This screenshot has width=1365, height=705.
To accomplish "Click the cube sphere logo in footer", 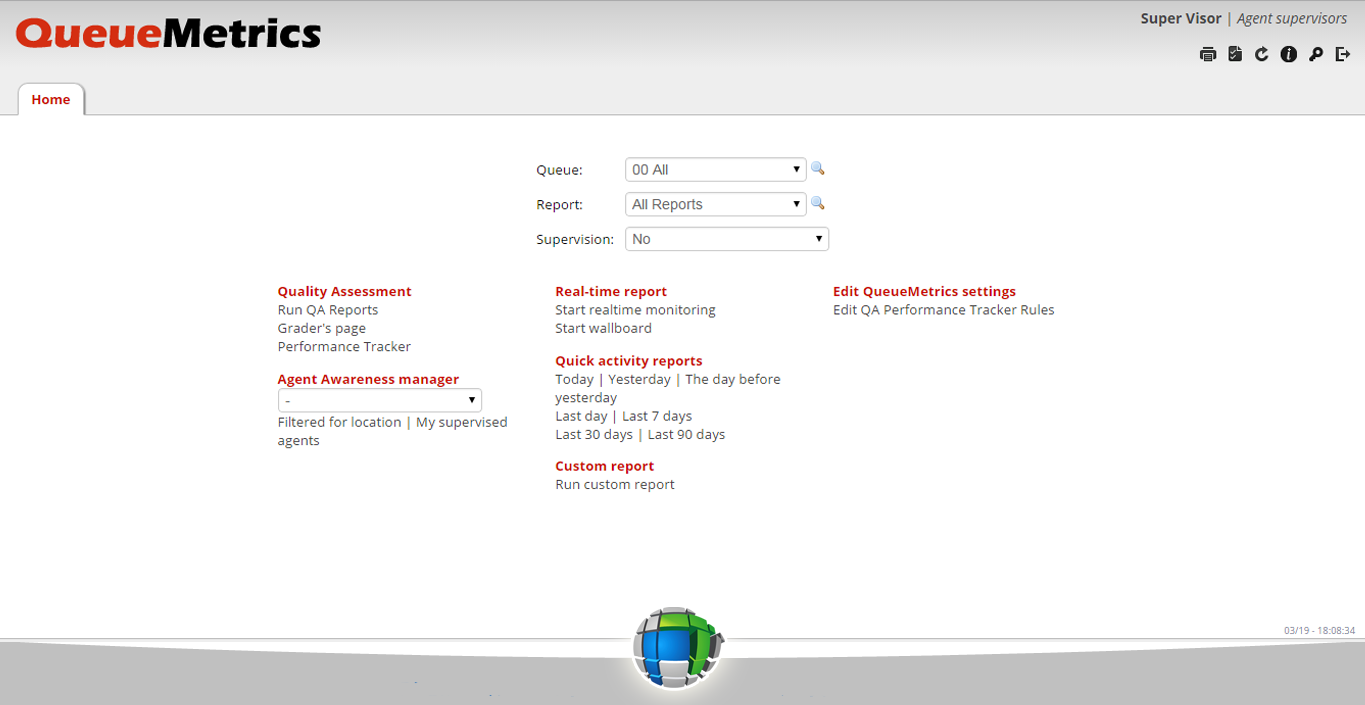I will pos(677,647).
